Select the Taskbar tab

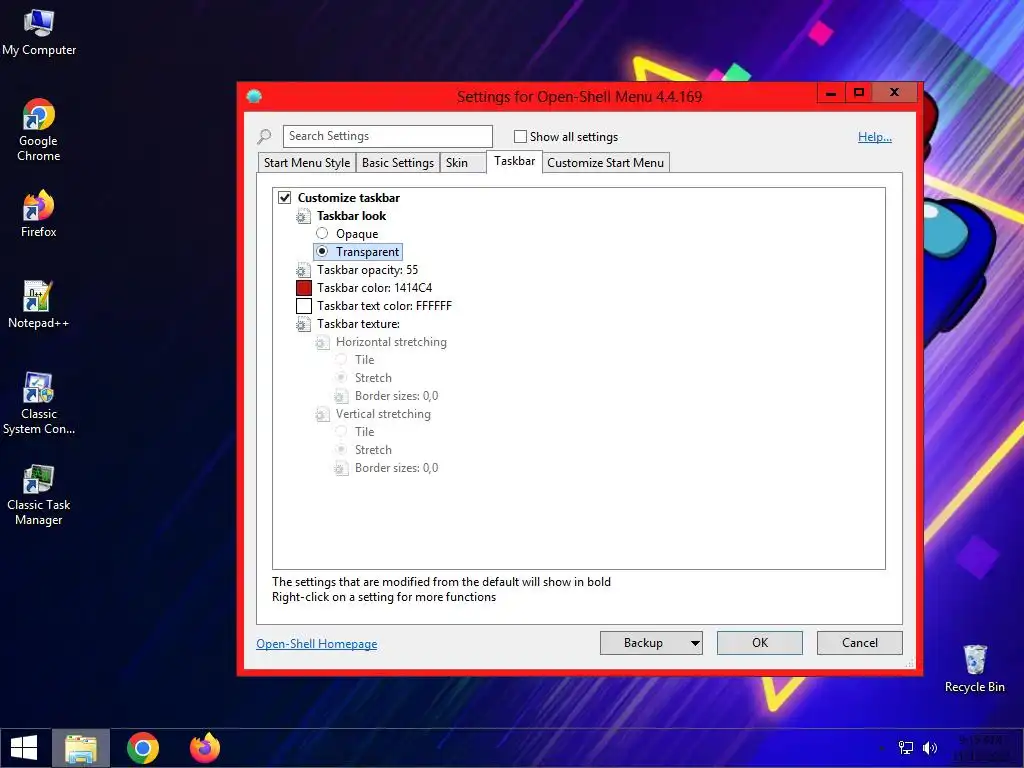pos(514,161)
